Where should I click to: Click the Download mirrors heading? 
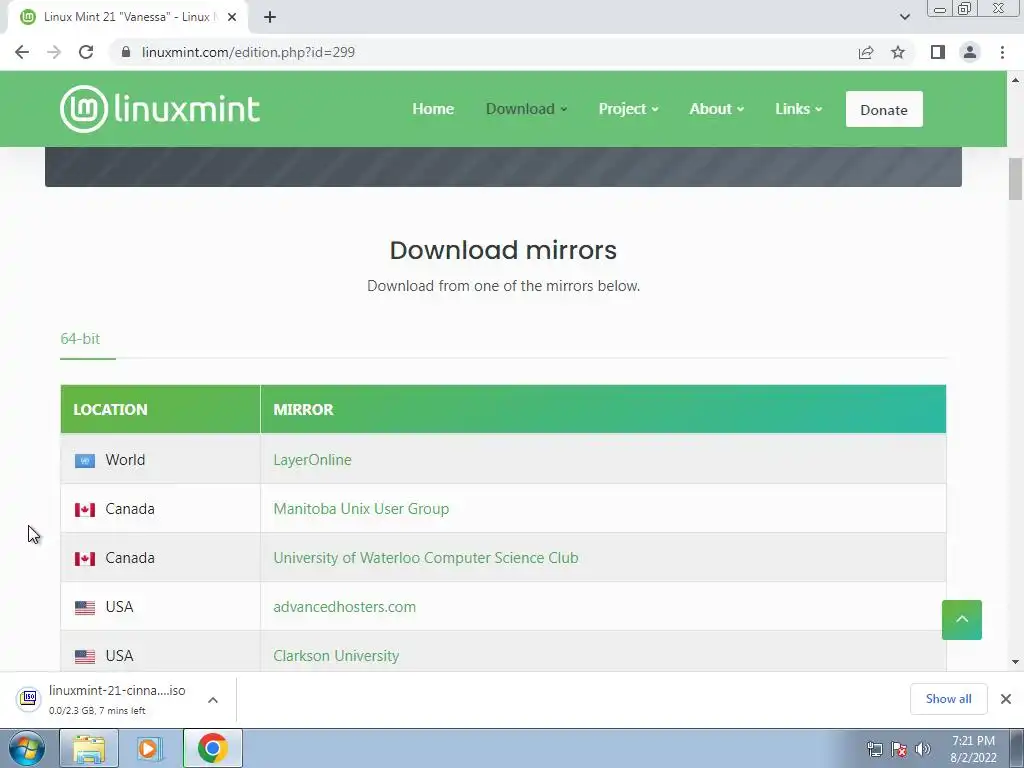(503, 250)
